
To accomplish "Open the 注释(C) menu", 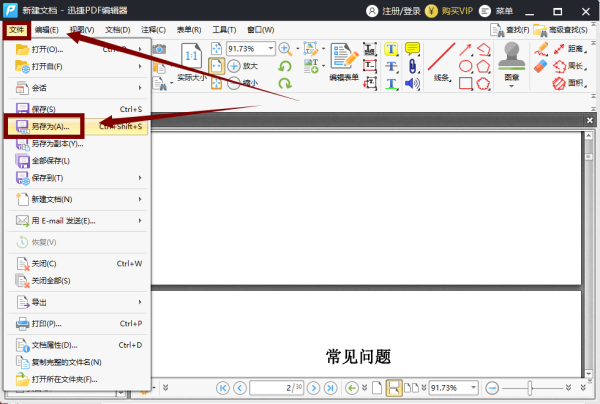I will point(153,30).
